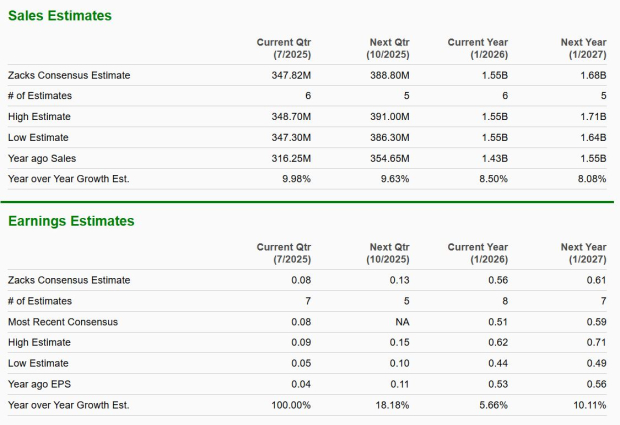Click the 0.71 high EPS estimate
This screenshot has height=425, width=620.
tap(597, 343)
